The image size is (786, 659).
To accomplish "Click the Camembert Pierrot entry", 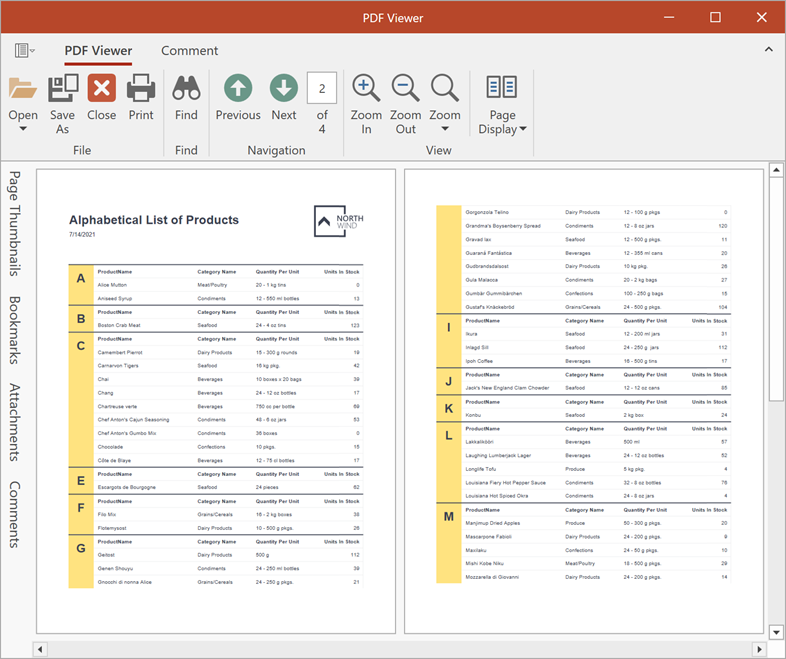I will [x=120, y=352].
